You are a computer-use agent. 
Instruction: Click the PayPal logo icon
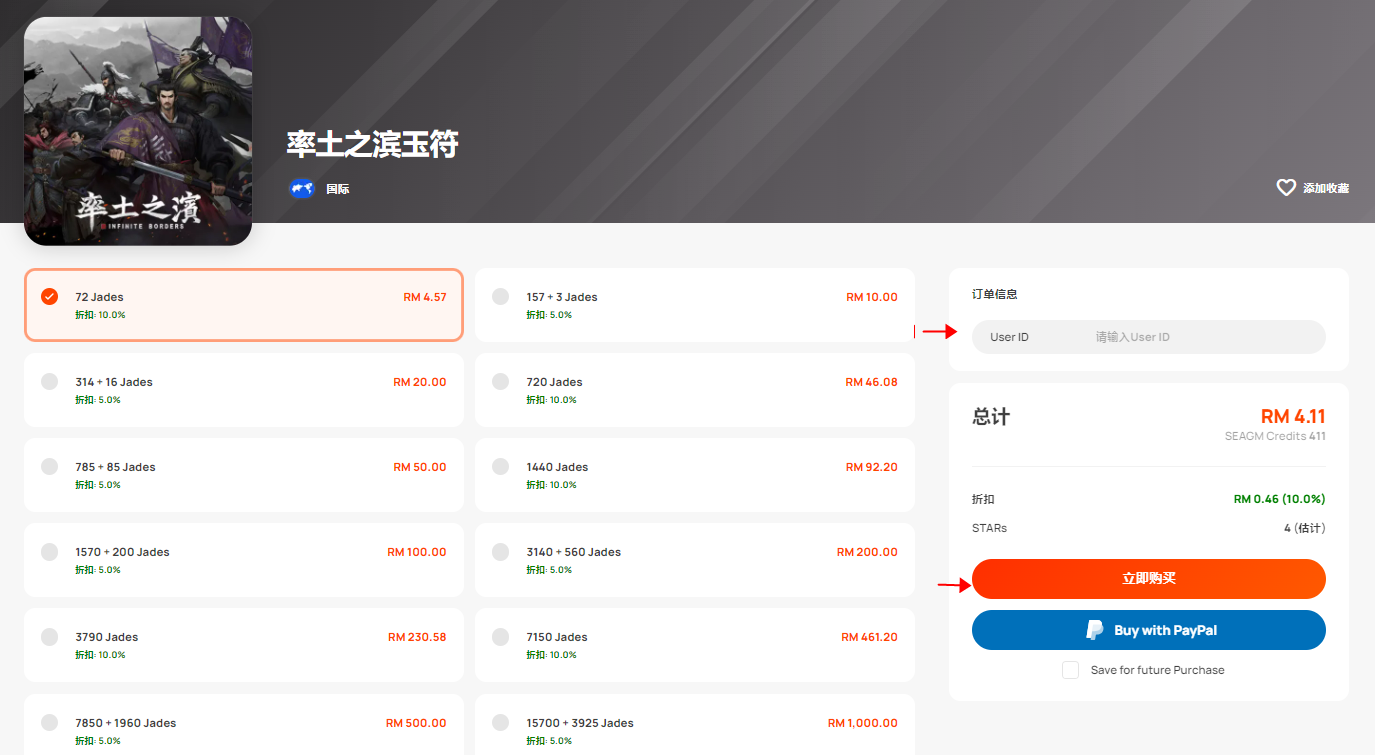point(1095,630)
